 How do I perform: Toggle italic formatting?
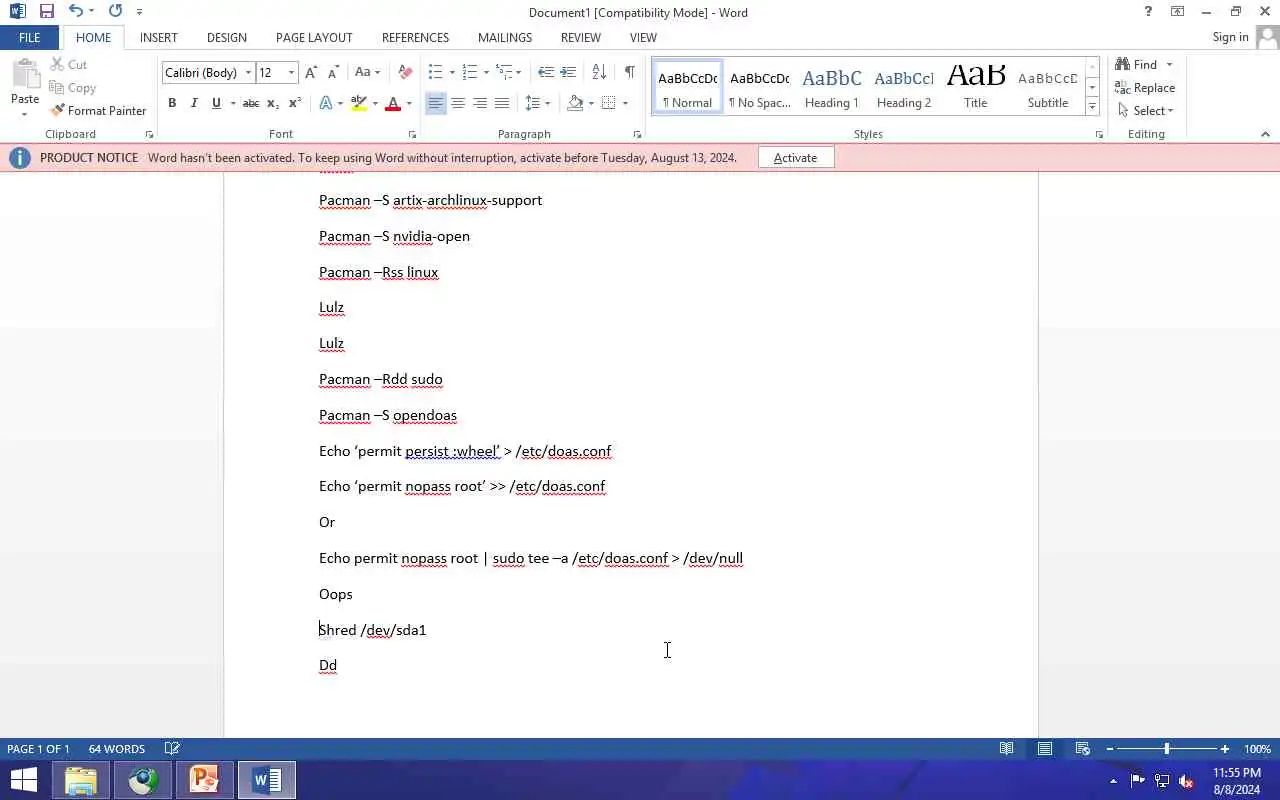point(194,103)
